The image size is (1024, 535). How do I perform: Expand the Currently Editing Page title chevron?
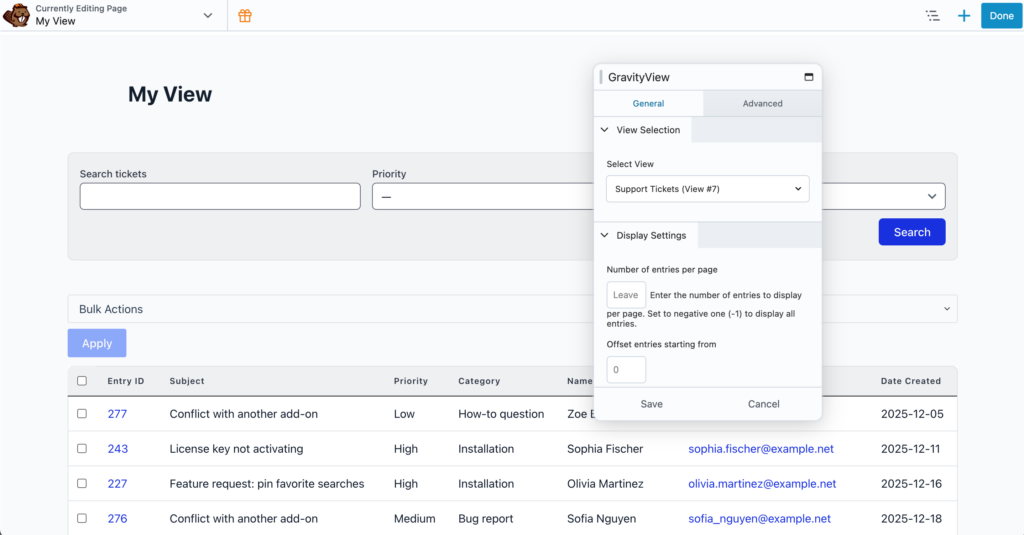(208, 16)
